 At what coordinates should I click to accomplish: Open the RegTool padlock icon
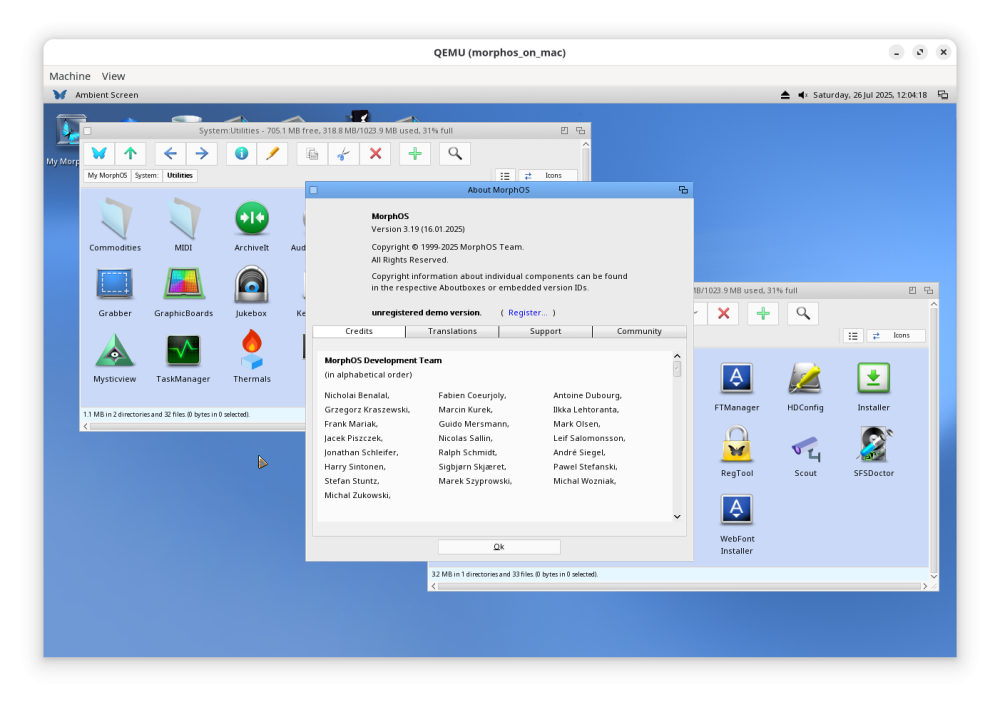coord(737,444)
